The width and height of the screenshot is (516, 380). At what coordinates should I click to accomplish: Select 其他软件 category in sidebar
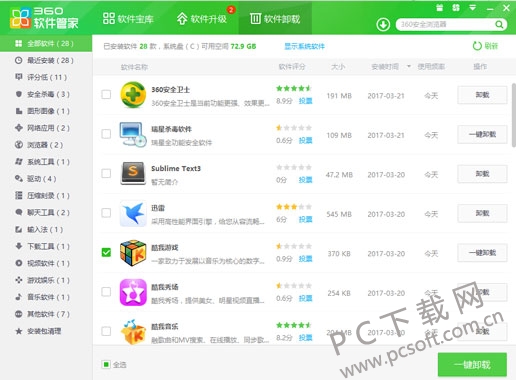click(46, 314)
